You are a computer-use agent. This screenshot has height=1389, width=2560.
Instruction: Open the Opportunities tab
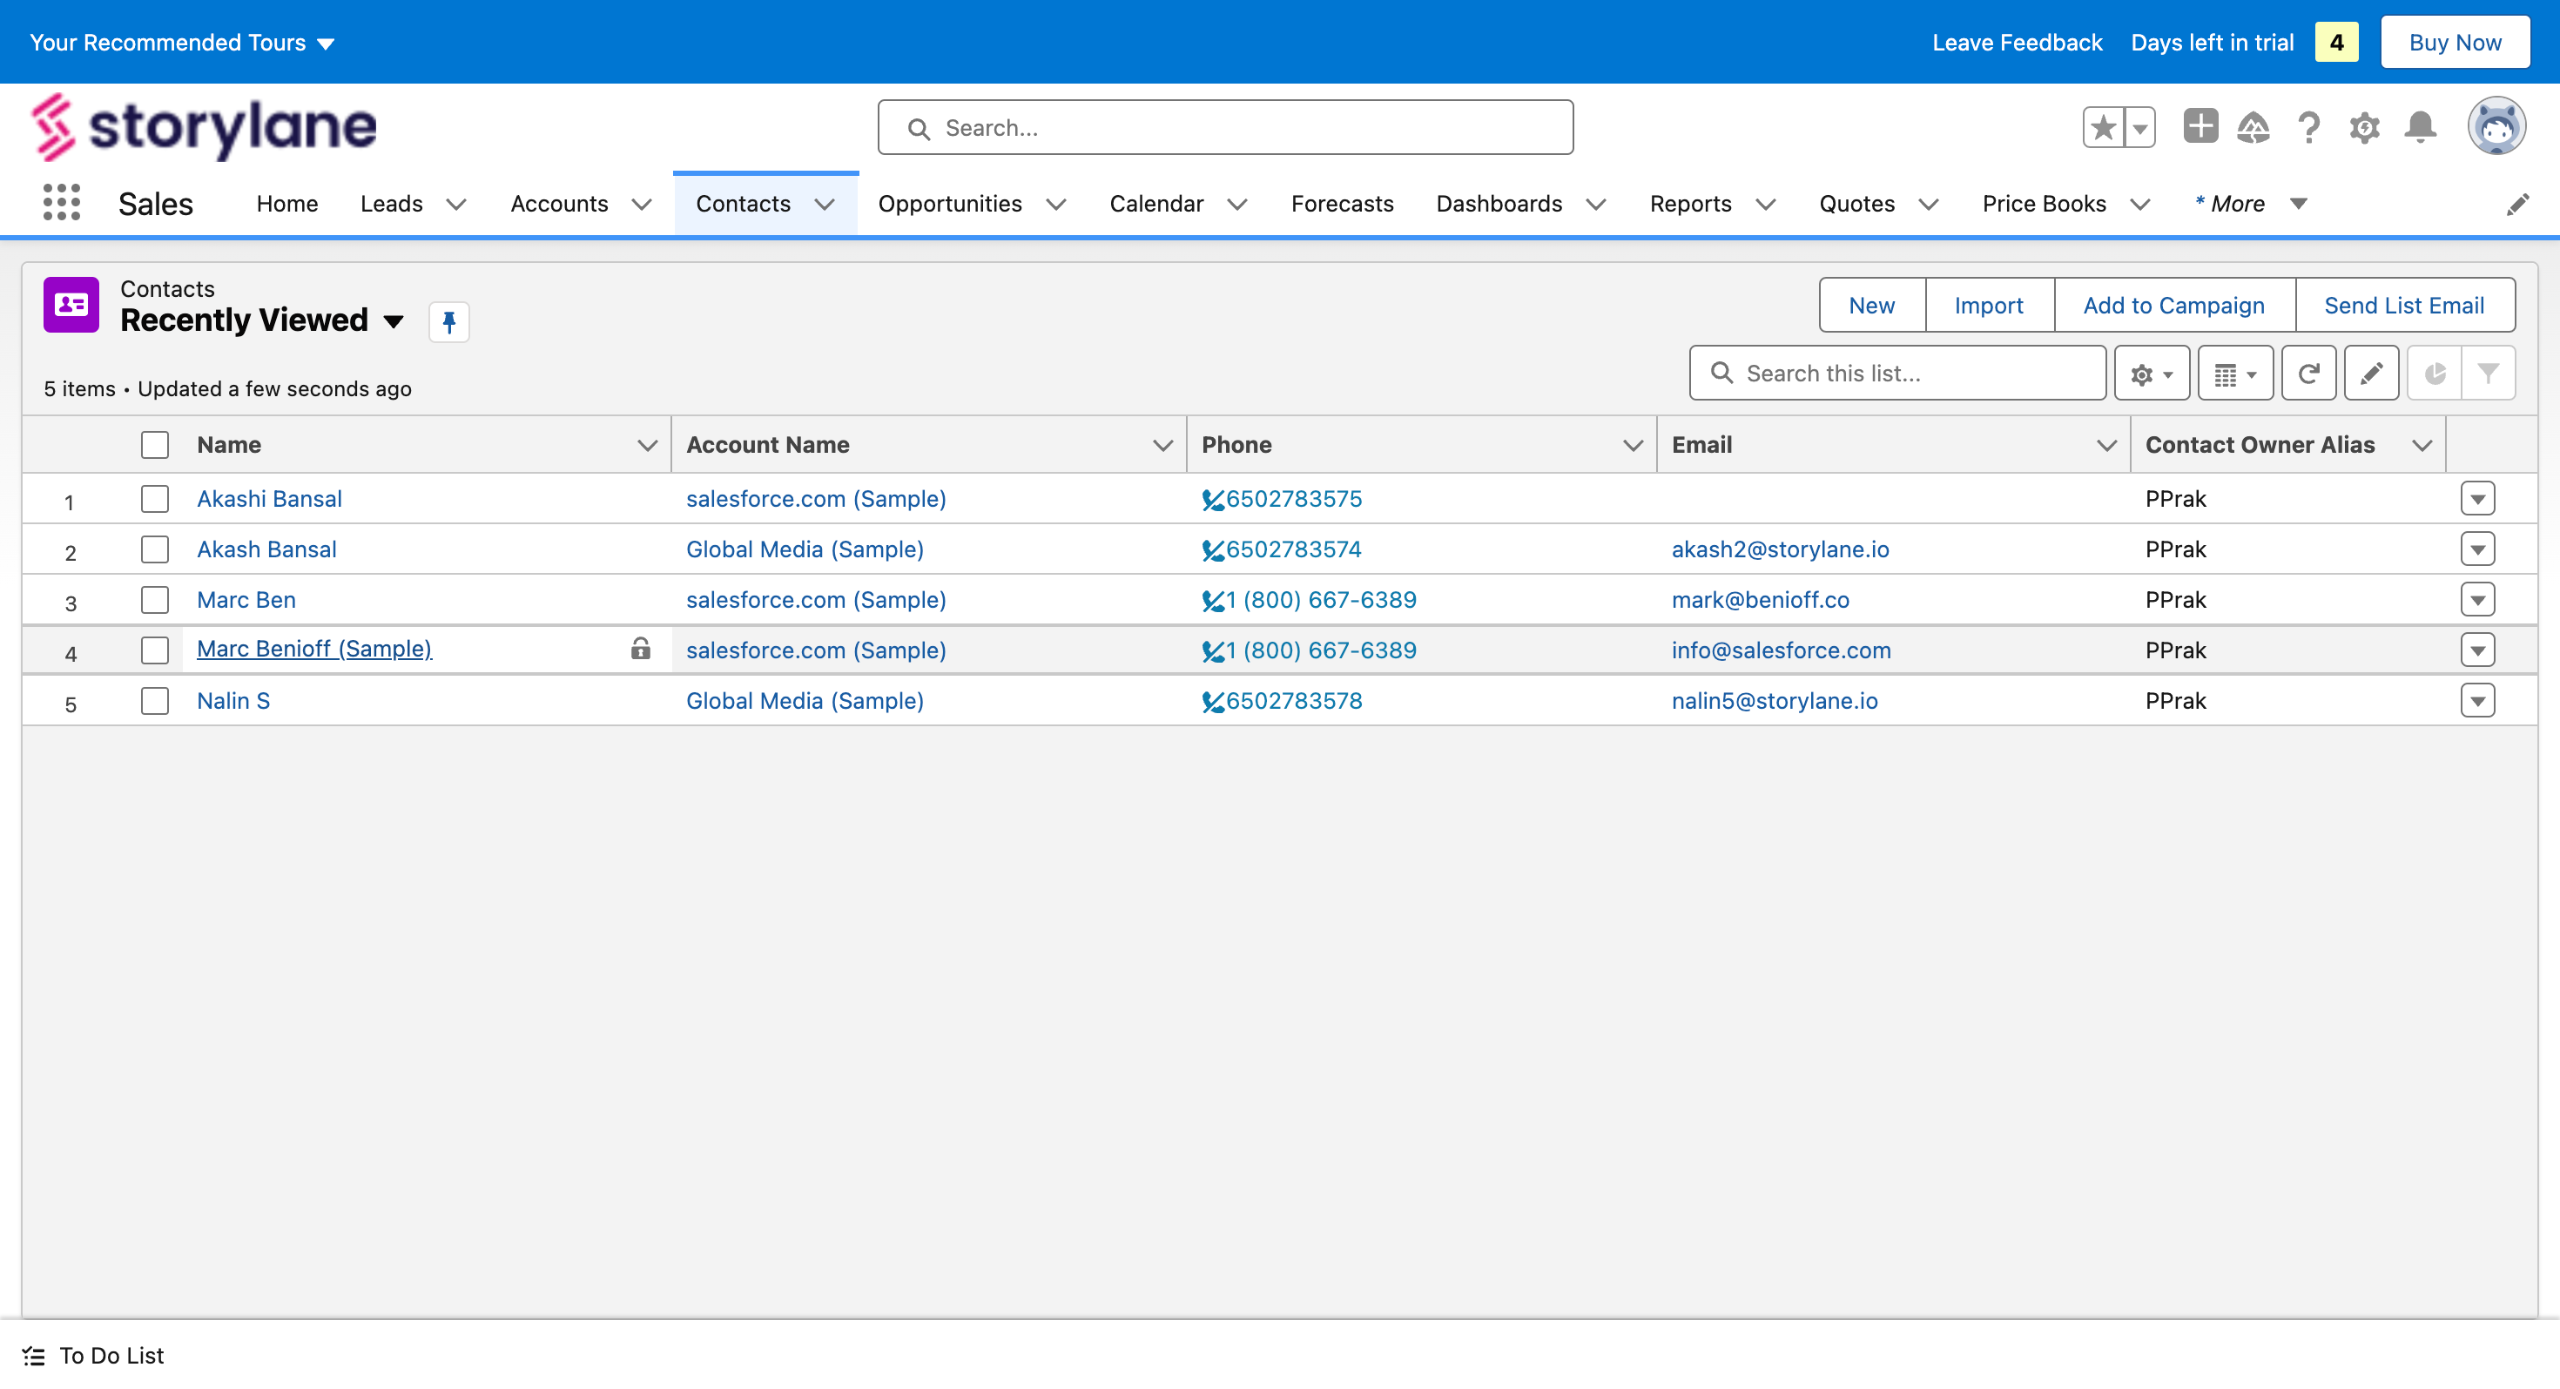950,204
